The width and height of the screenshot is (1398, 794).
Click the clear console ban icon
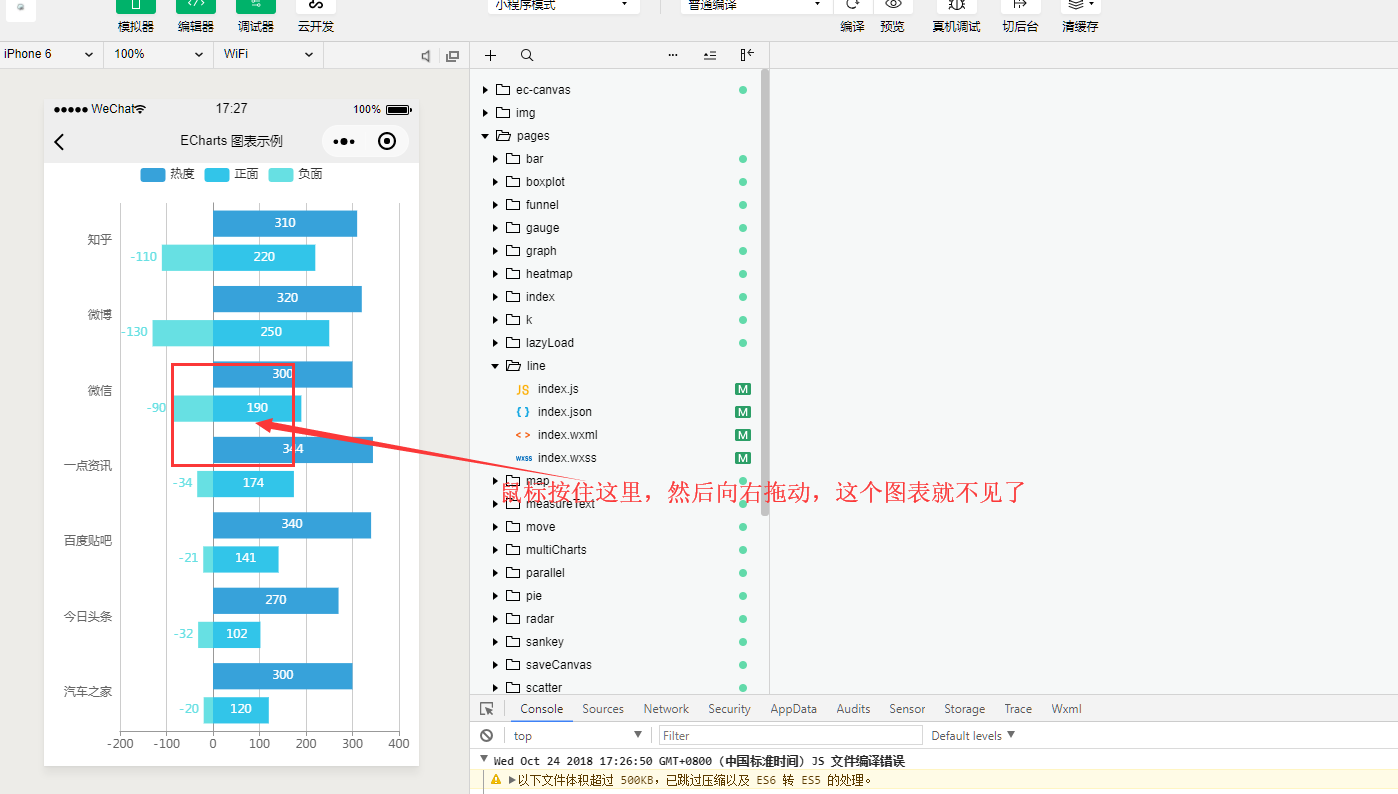pyautogui.click(x=487, y=735)
